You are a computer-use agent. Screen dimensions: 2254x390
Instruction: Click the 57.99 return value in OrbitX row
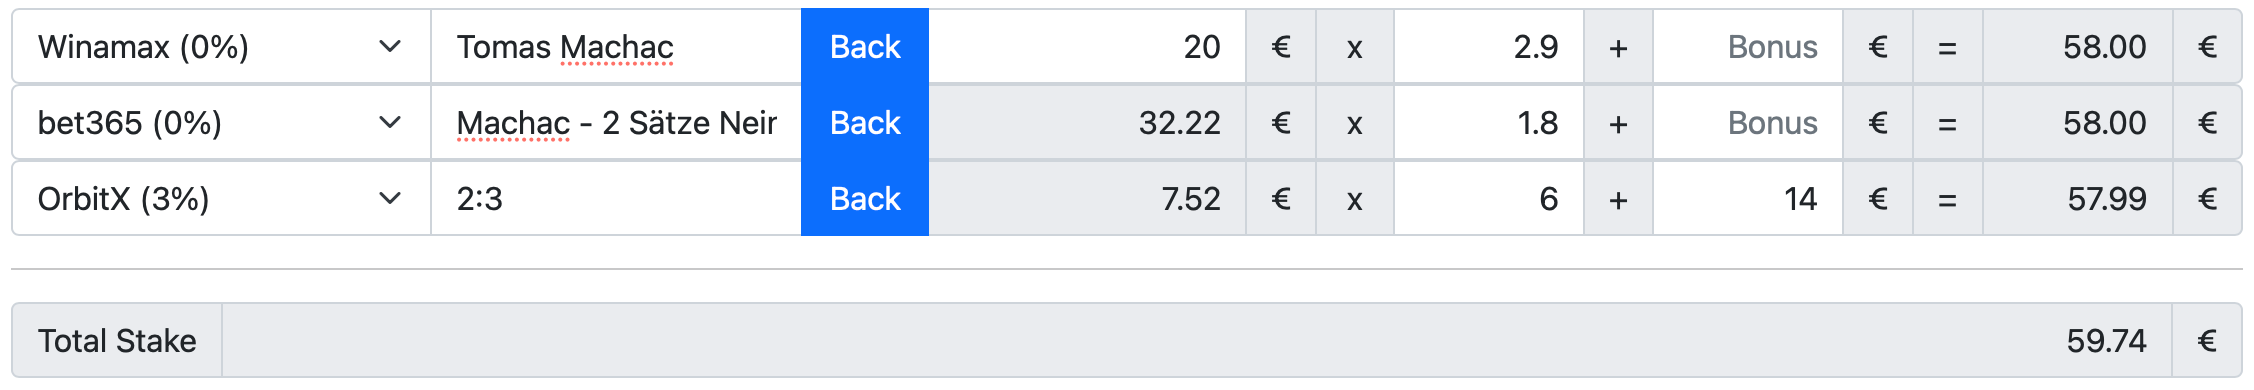click(2107, 199)
